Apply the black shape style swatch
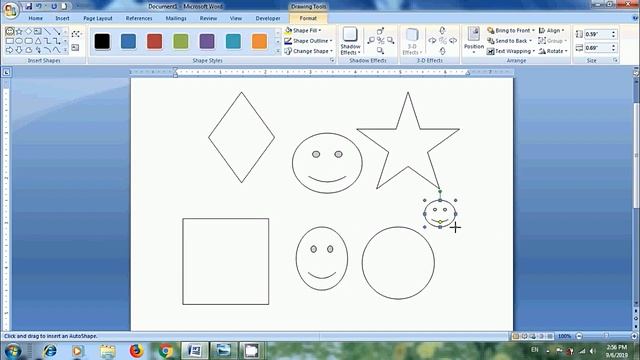The width and height of the screenshot is (640, 360). tap(102, 41)
